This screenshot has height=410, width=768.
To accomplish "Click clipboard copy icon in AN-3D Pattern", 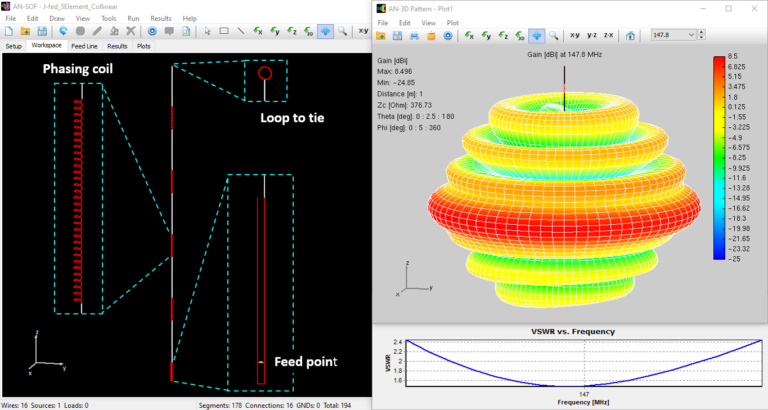I will (x=431, y=35).
